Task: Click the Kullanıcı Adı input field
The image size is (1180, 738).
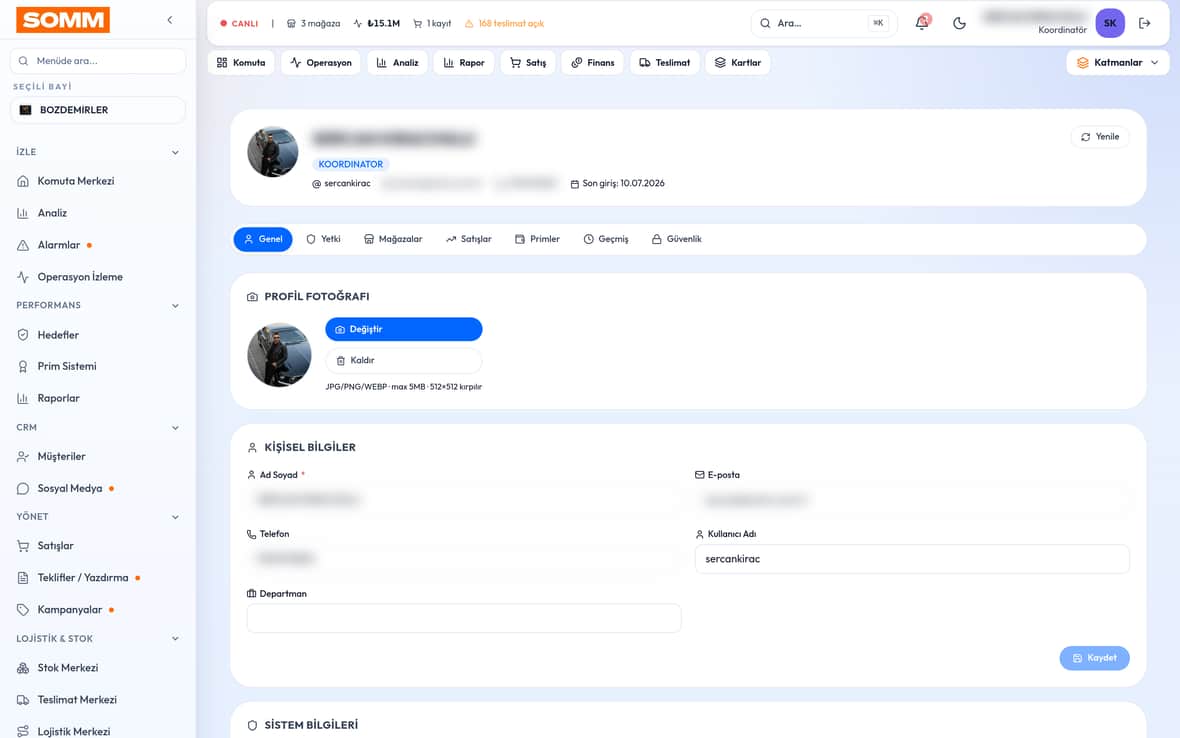Action: tap(912, 559)
